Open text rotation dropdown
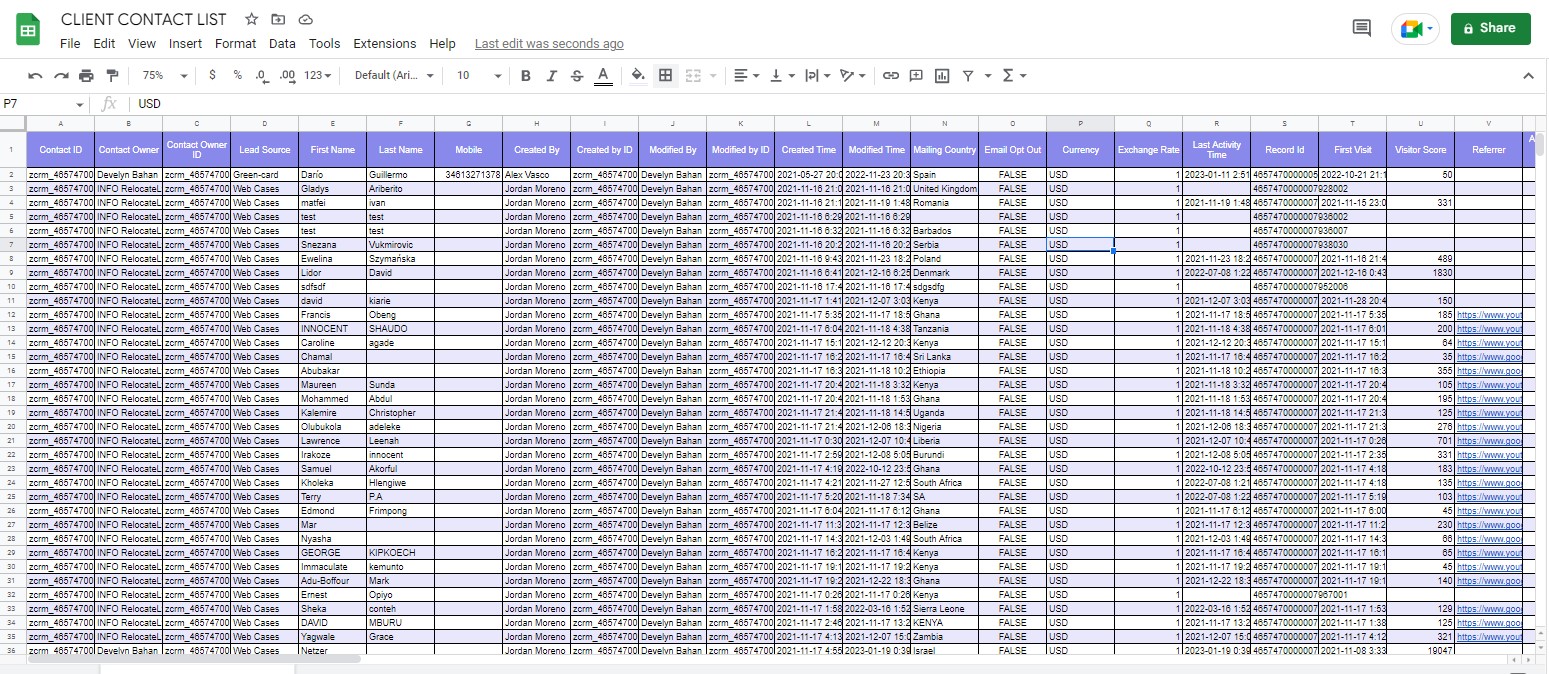Screen dimensions: 1549x674 [853, 76]
